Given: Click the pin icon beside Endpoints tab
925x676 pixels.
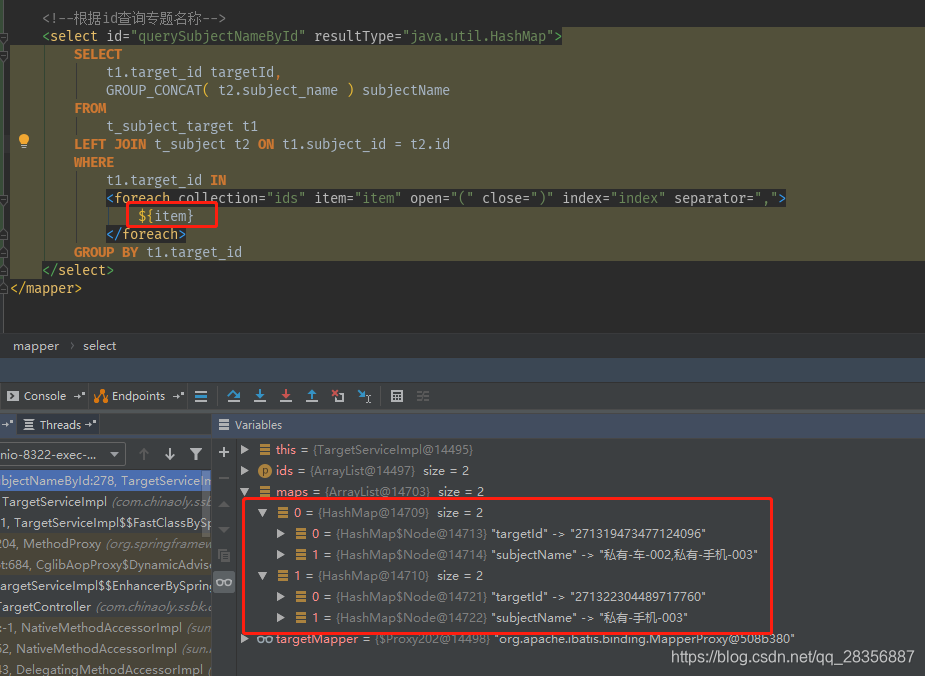Looking at the screenshot, I should click(178, 396).
